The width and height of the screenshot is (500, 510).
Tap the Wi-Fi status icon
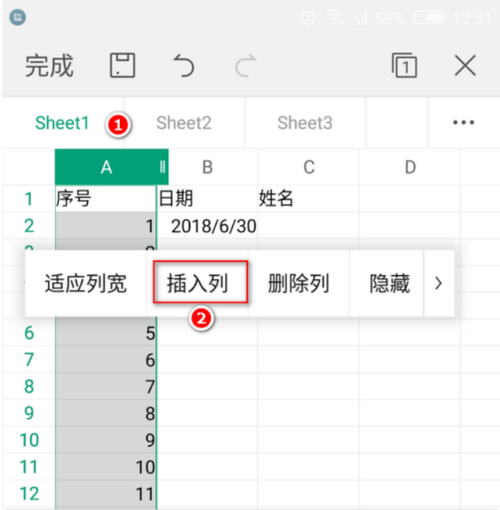[x=335, y=17]
